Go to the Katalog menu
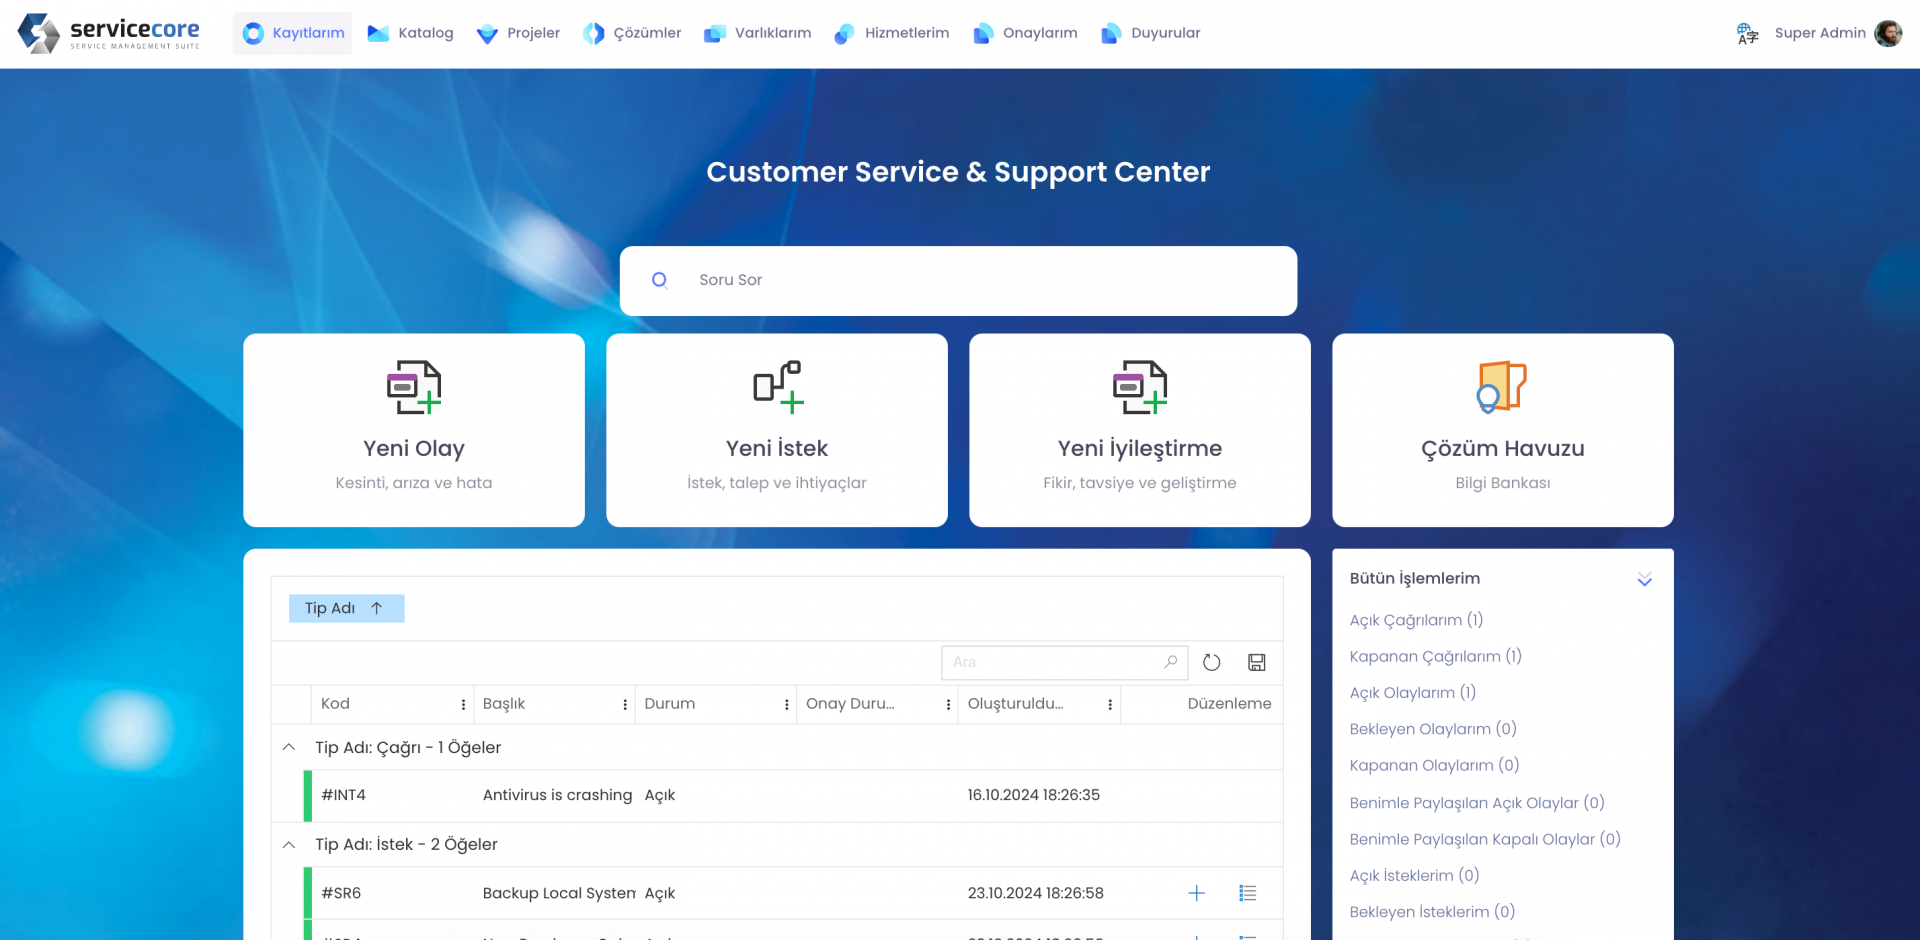Screen dimensions: 1920x940 (411, 33)
